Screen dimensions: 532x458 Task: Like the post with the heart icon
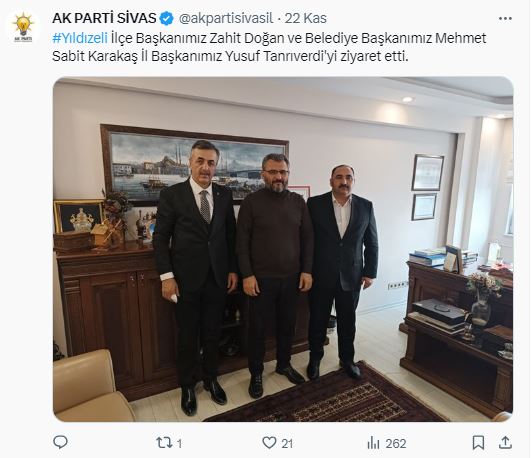(x=269, y=443)
